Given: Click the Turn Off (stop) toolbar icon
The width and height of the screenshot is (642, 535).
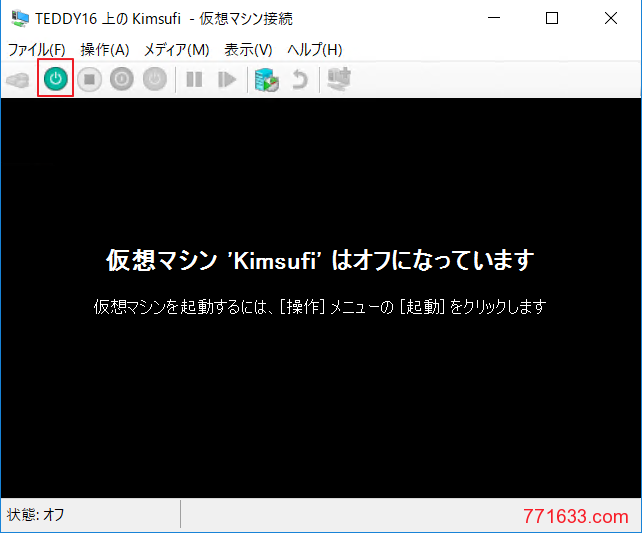Looking at the screenshot, I should click(89, 79).
